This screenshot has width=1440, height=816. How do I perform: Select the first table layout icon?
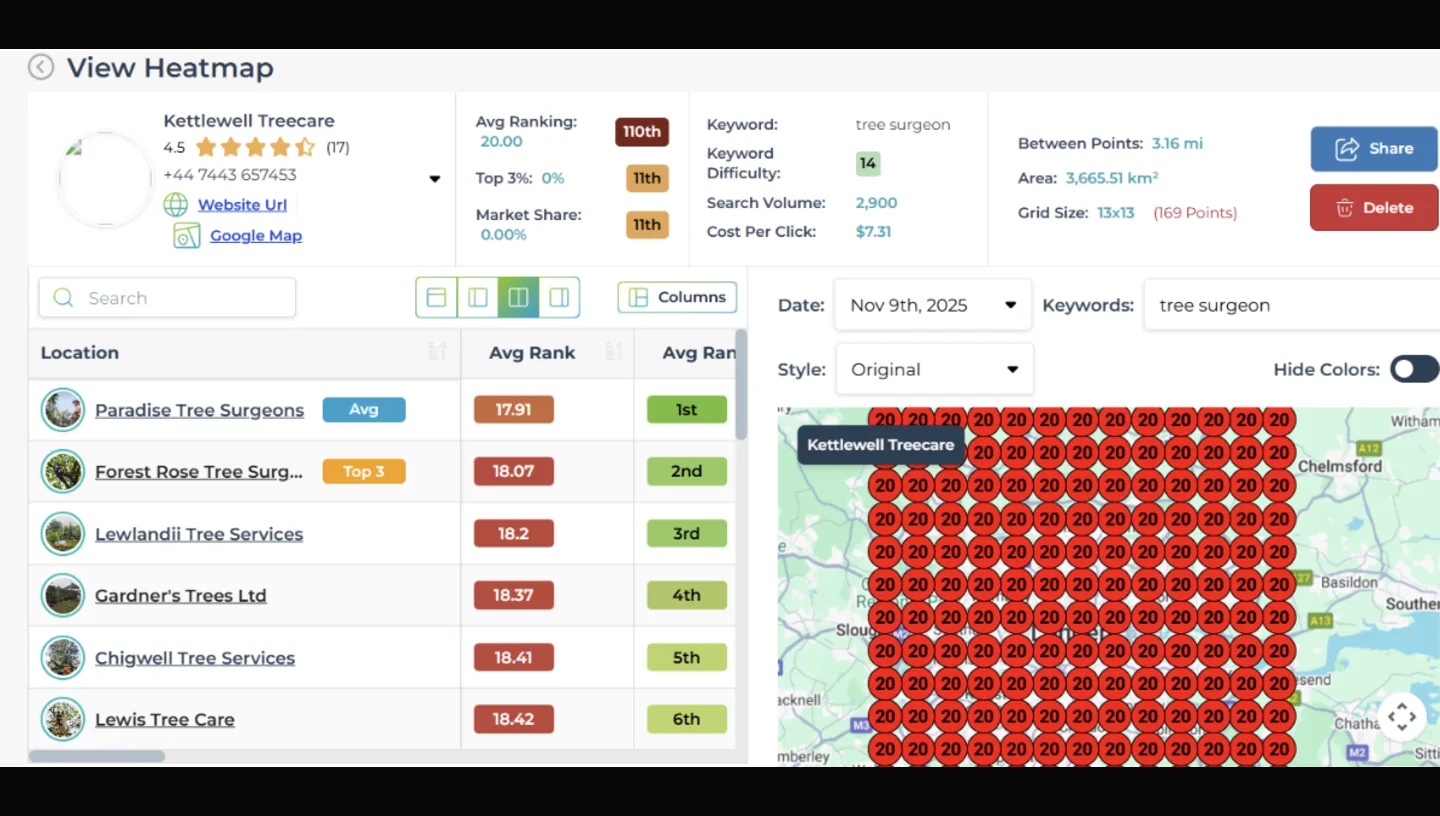coord(436,297)
